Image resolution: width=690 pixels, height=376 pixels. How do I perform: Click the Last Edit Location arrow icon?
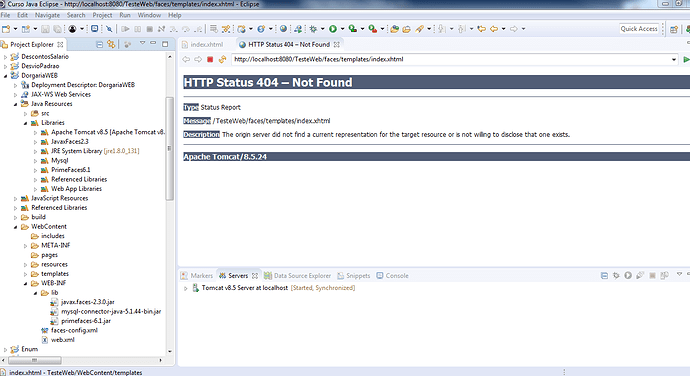point(482,29)
